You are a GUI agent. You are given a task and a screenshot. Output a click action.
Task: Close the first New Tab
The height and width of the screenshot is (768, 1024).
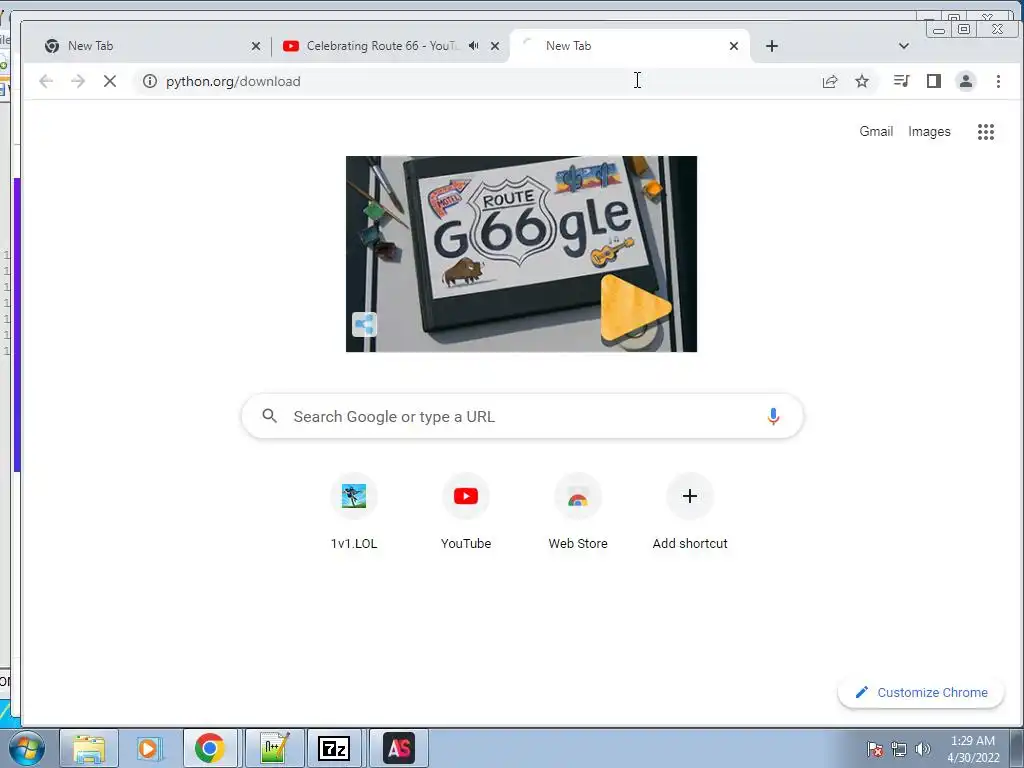click(256, 46)
